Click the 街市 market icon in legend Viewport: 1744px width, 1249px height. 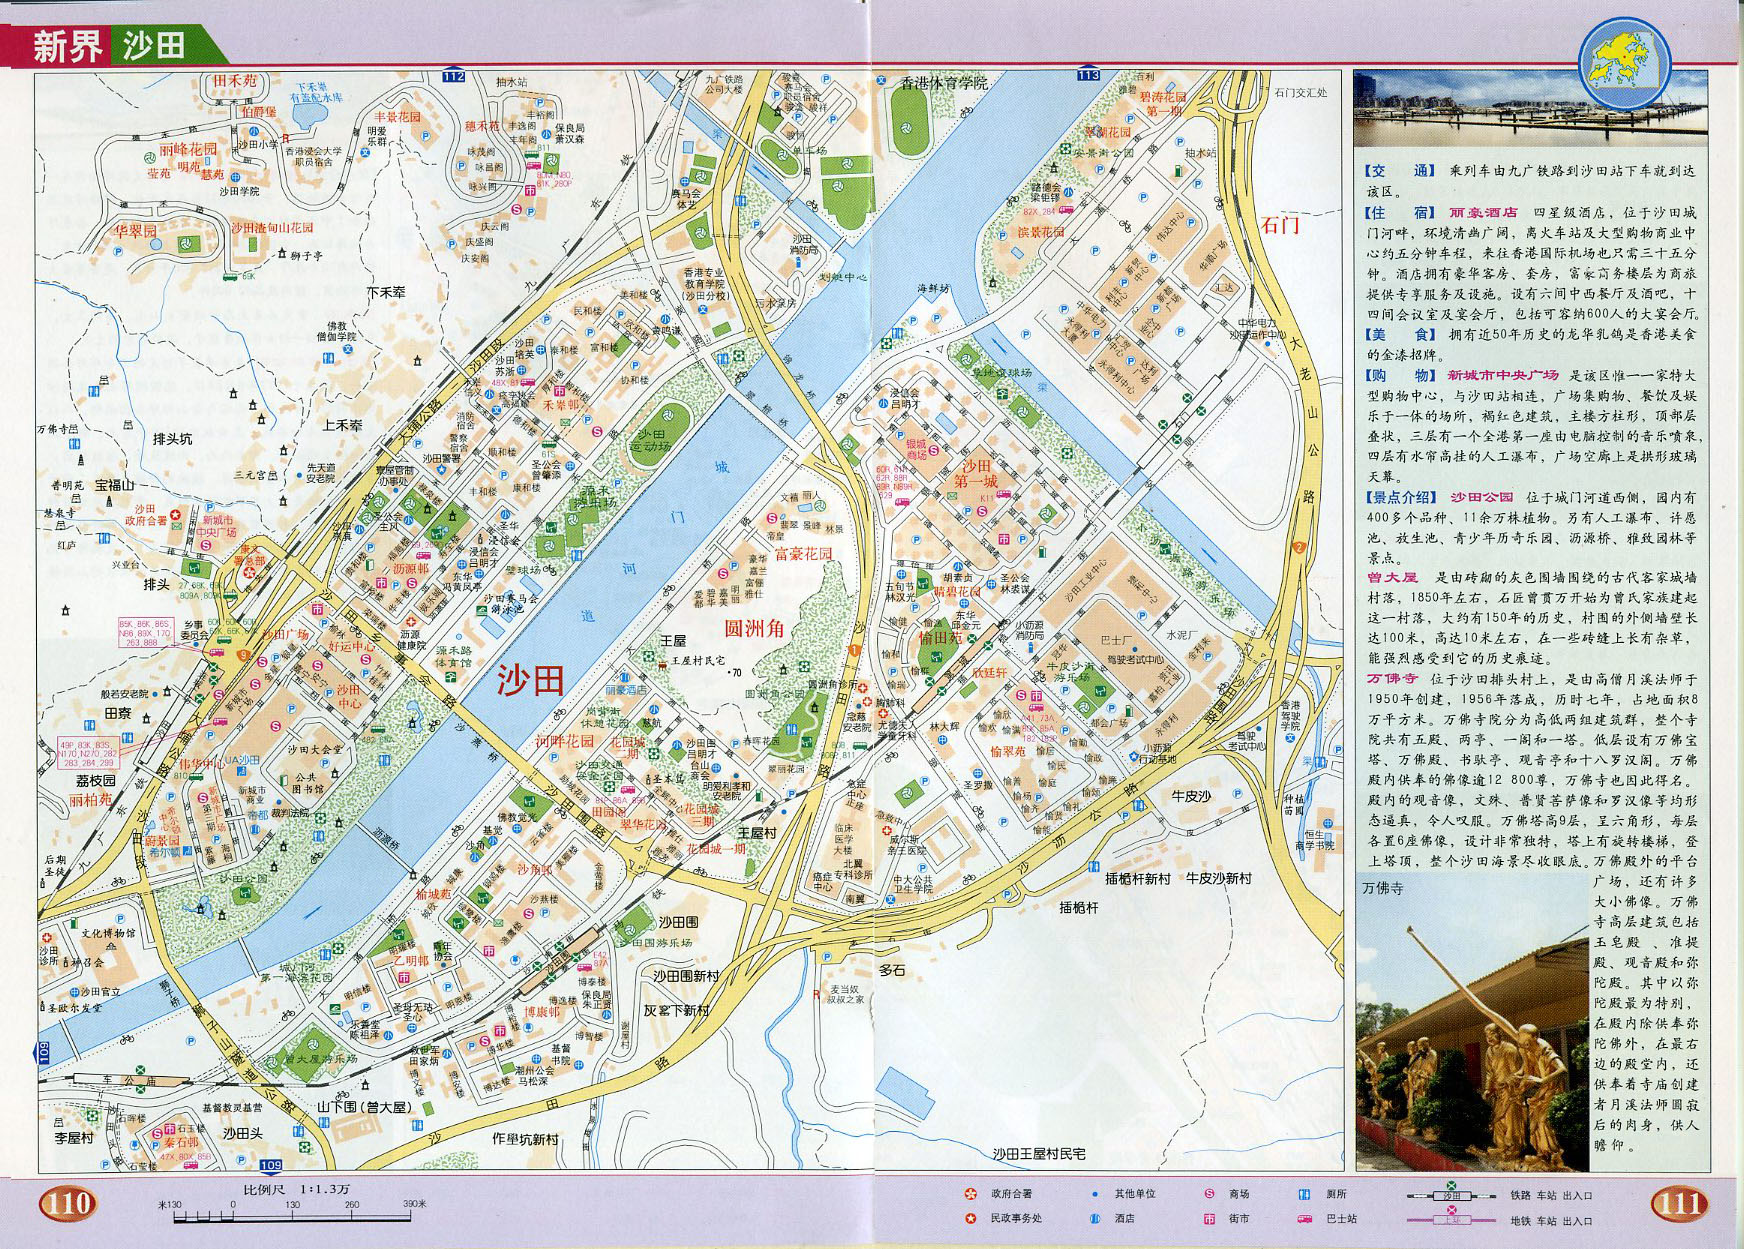(x=1208, y=1218)
